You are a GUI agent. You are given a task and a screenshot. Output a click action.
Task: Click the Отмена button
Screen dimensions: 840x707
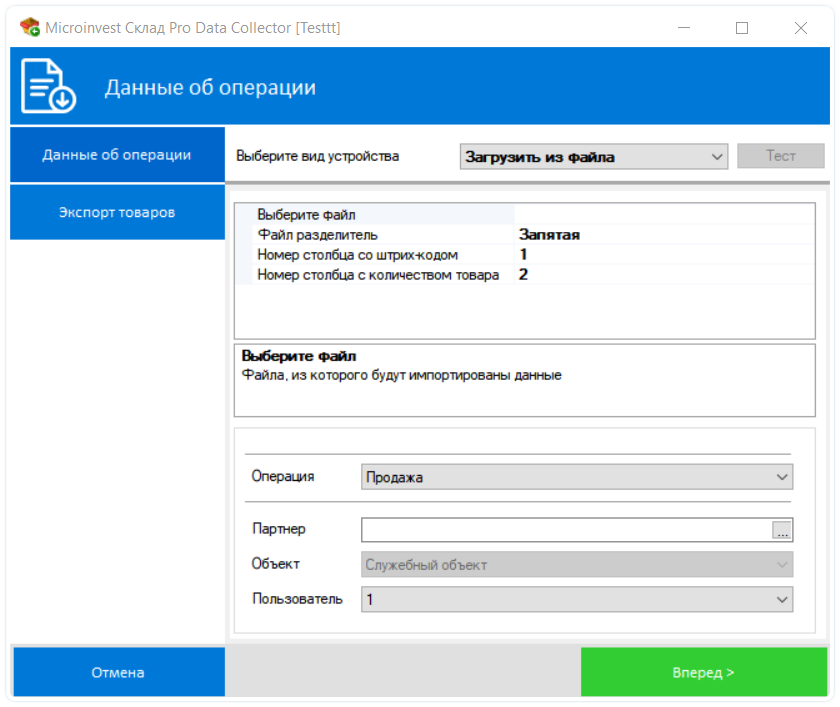point(119,672)
